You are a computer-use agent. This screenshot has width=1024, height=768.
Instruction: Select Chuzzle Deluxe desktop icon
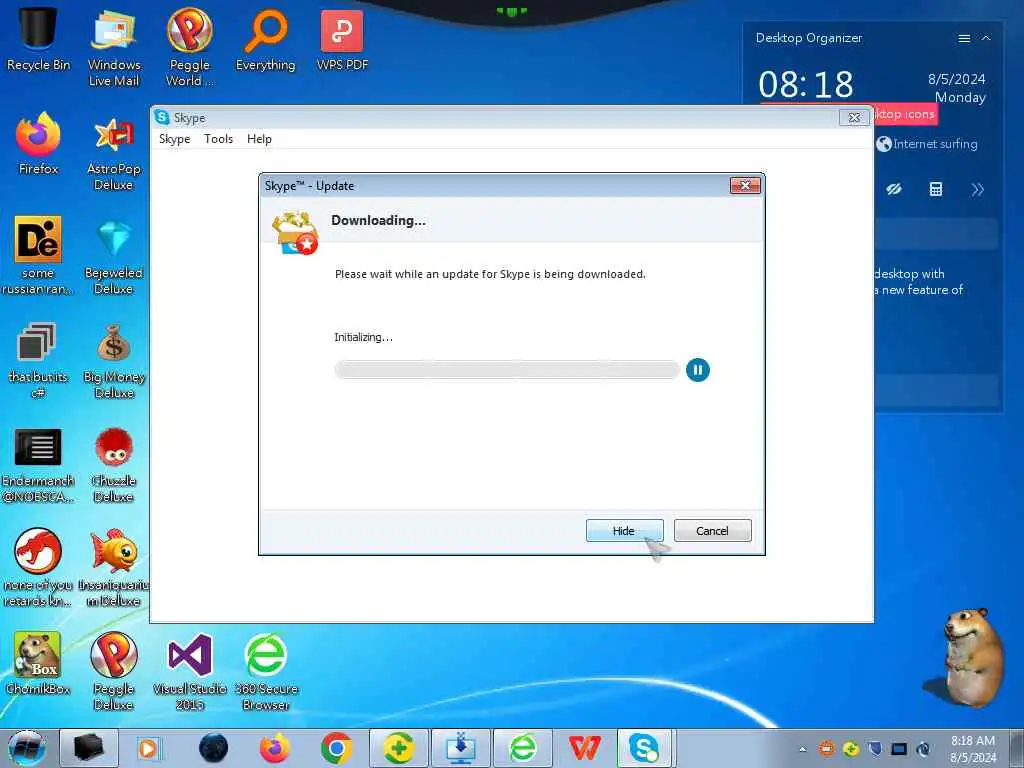[114, 465]
